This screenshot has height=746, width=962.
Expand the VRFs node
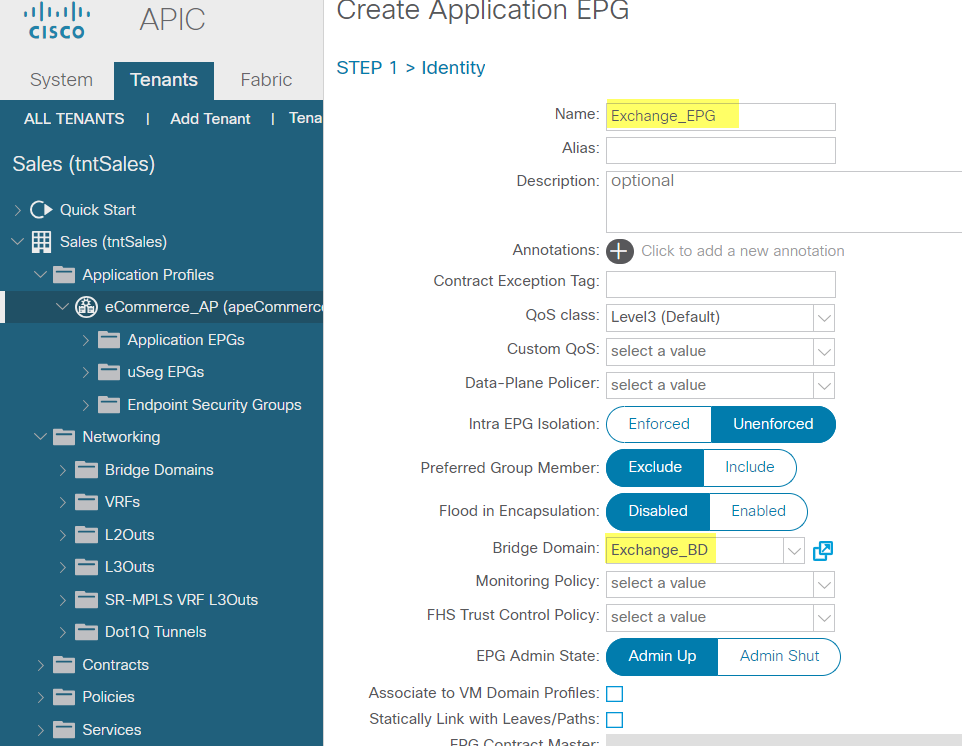[x=63, y=502]
